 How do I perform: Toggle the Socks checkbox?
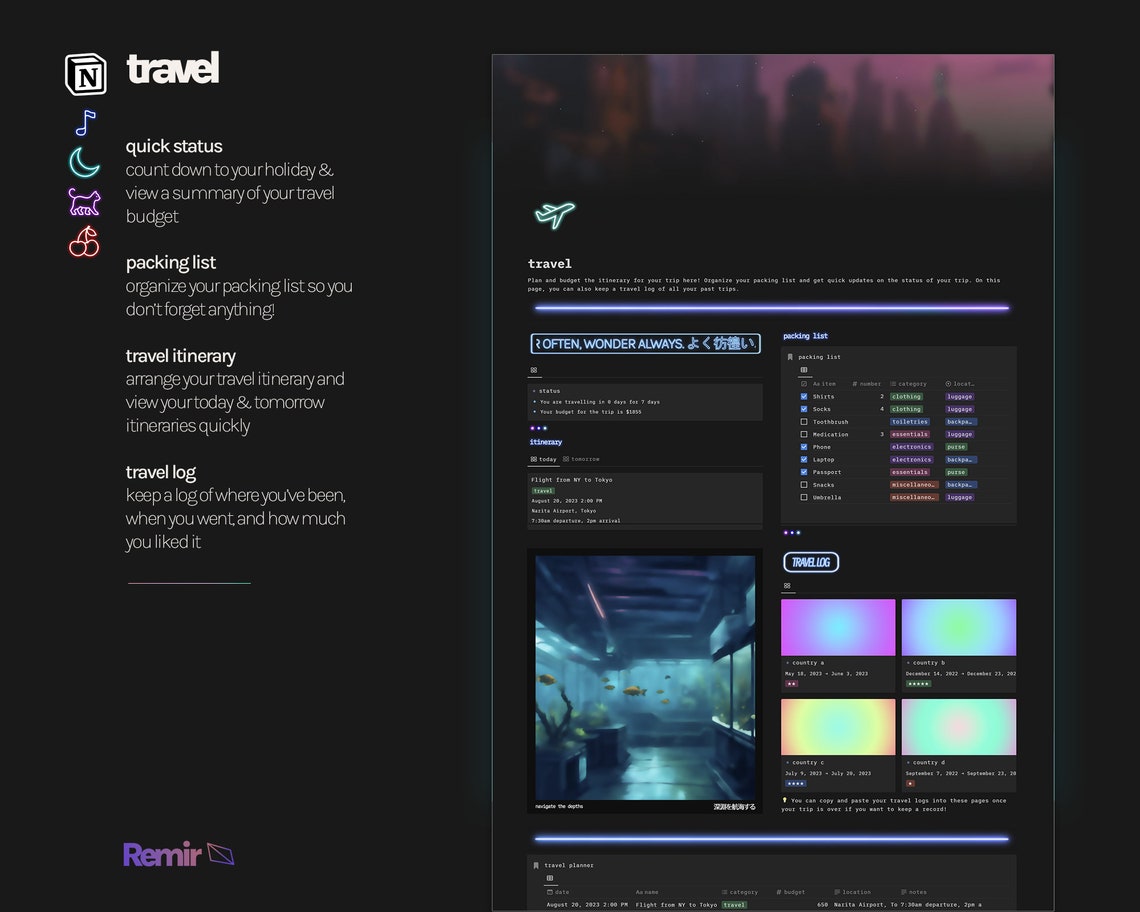pyautogui.click(x=803, y=409)
